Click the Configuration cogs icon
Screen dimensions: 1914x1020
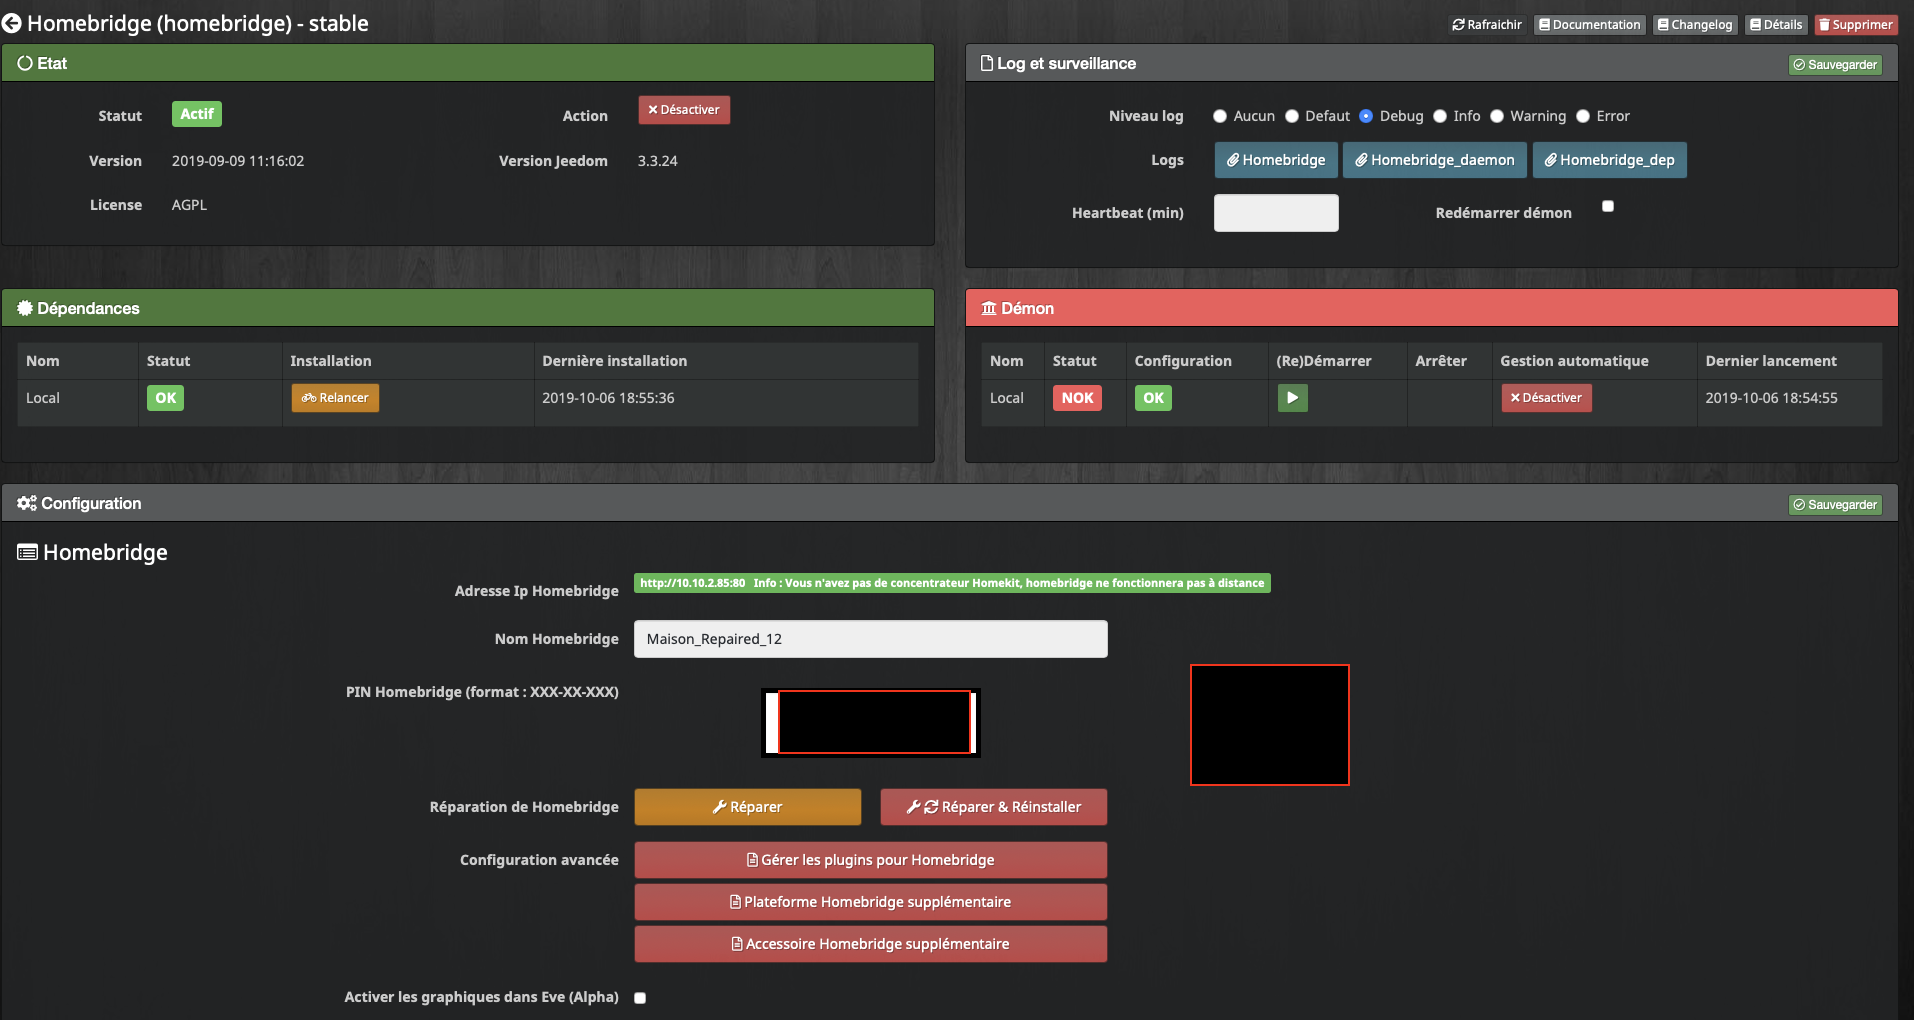pyautogui.click(x=27, y=503)
